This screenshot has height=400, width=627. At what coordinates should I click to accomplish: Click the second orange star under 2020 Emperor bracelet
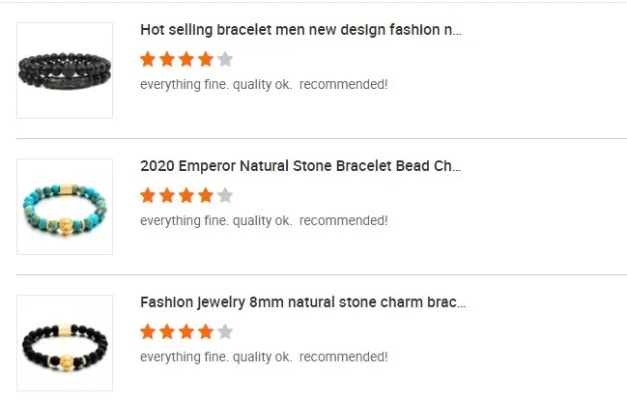click(x=167, y=195)
